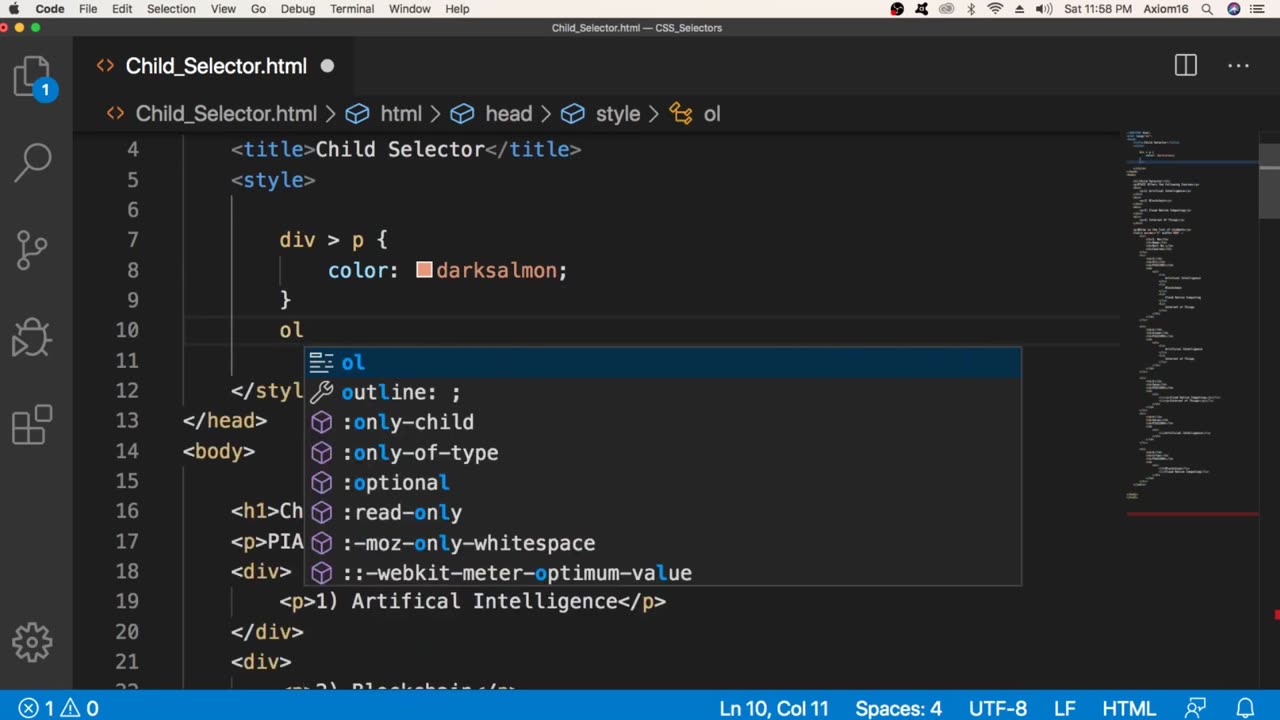Click the feedback icon in status bar
The width and height of the screenshot is (1280, 720).
point(1196,708)
